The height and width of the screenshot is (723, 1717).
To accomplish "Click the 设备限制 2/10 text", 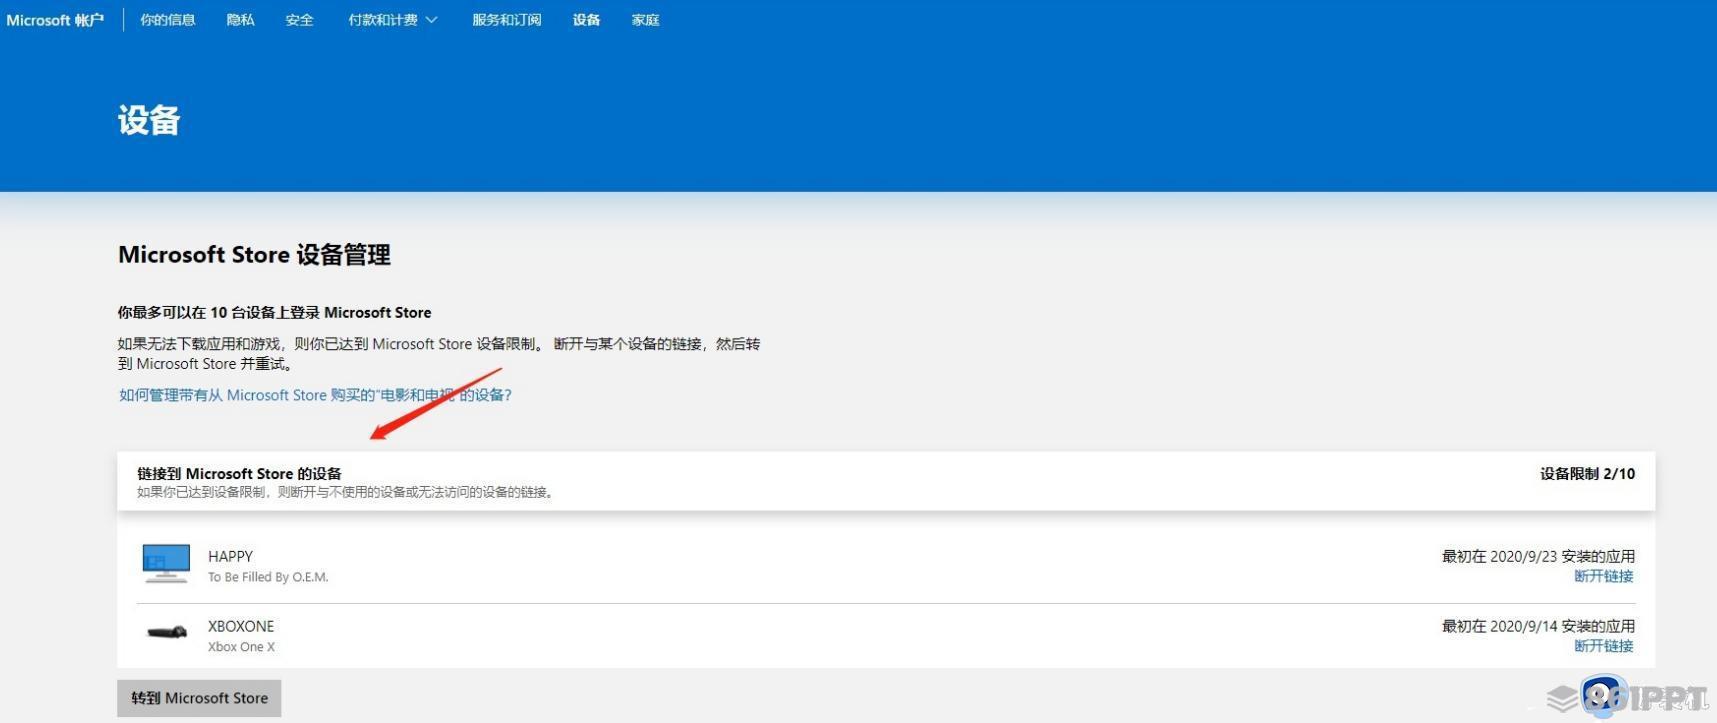I will click(x=1587, y=474).
